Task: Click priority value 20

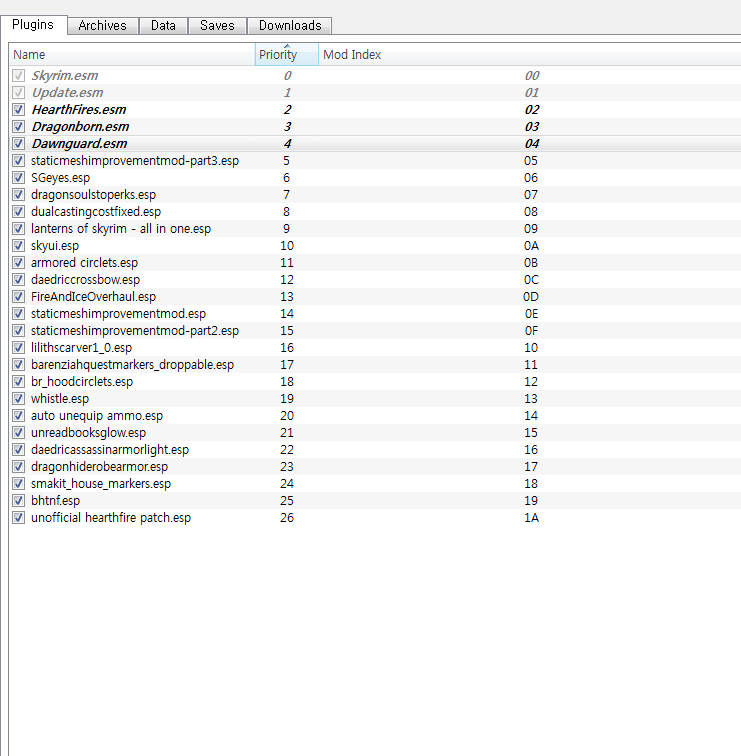Action: (x=287, y=416)
